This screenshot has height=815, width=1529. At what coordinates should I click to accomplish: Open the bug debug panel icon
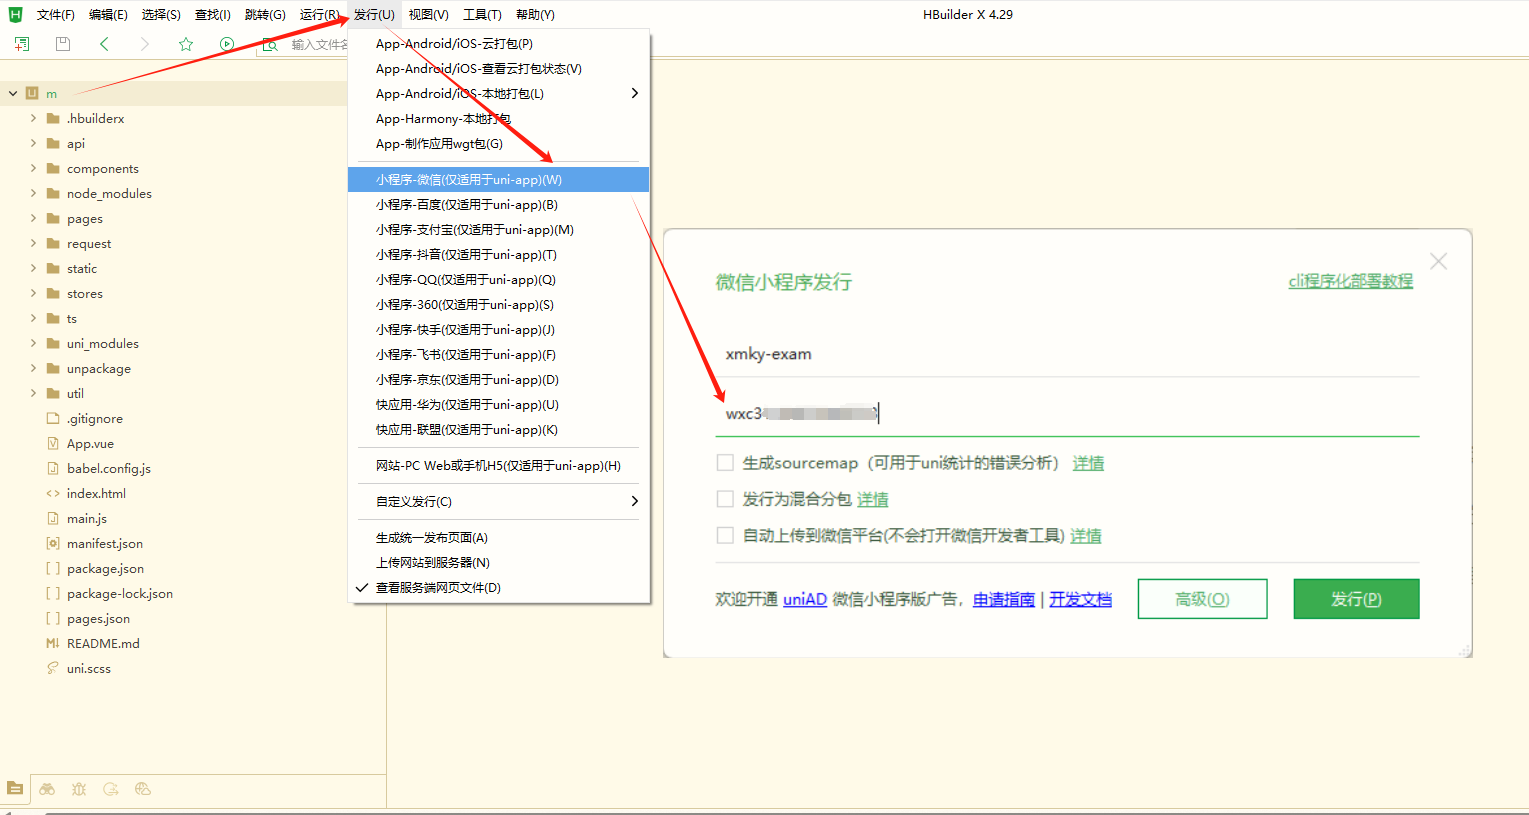coord(79,789)
